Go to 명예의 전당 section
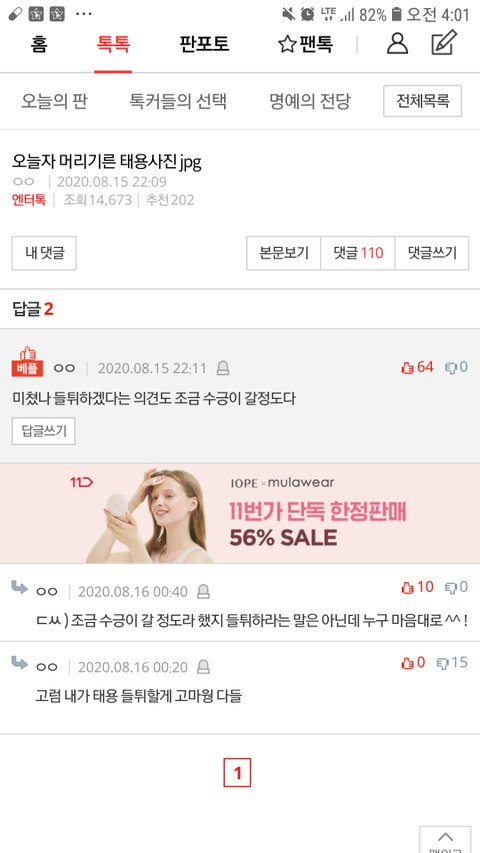The image size is (480, 853). pyautogui.click(x=310, y=101)
